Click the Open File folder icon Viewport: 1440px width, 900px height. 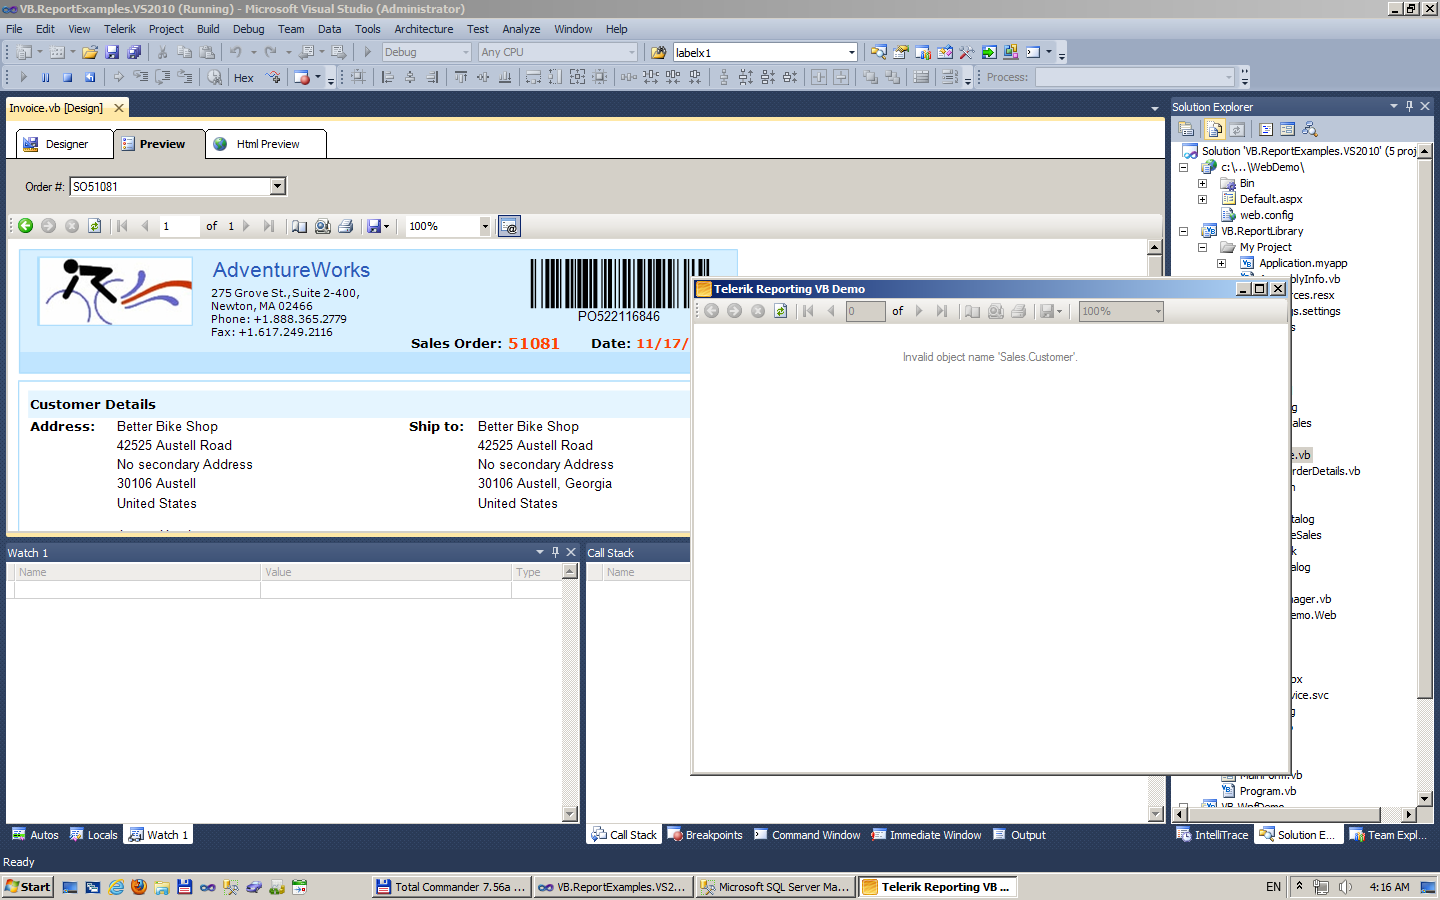(90, 52)
